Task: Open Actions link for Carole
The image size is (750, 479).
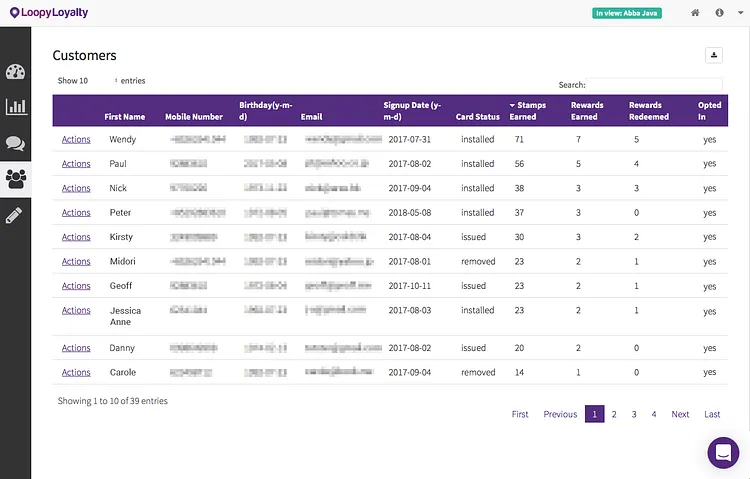Action: tap(76, 372)
